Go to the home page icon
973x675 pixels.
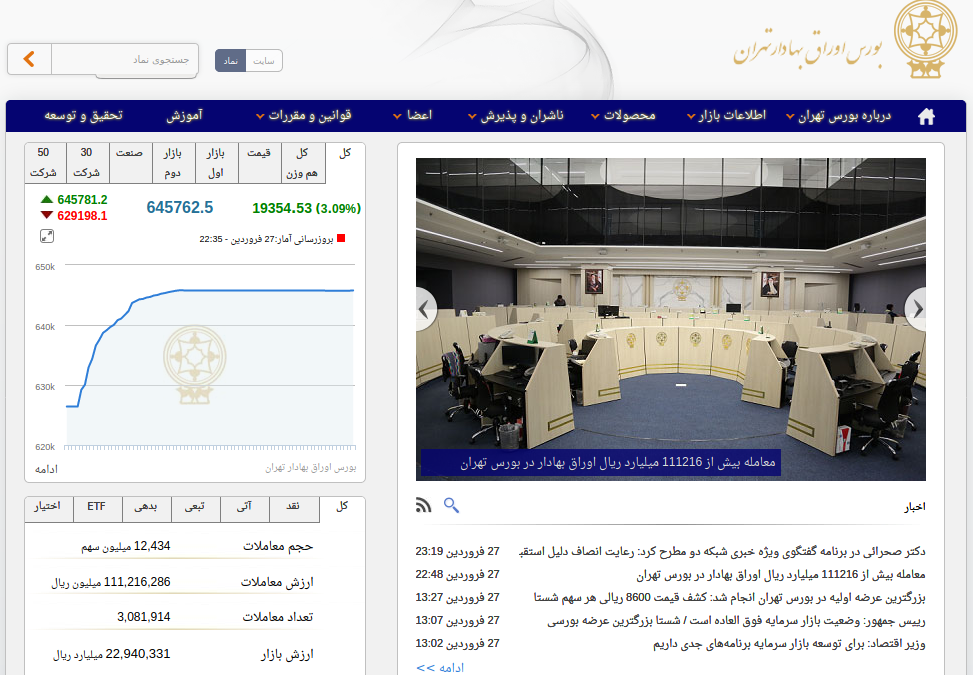[926, 116]
